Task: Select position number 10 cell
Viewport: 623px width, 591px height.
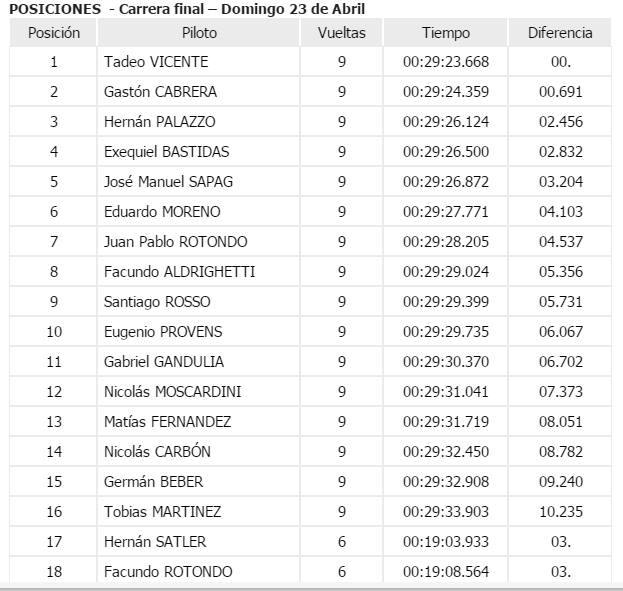Action: click(x=54, y=332)
